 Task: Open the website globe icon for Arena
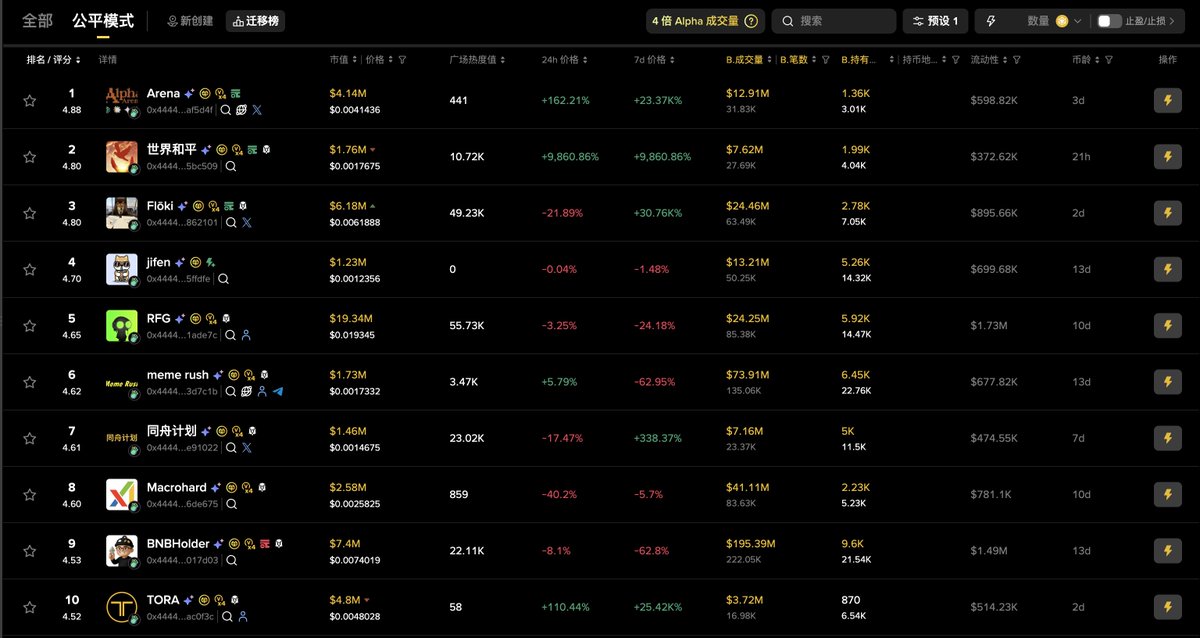(x=241, y=110)
